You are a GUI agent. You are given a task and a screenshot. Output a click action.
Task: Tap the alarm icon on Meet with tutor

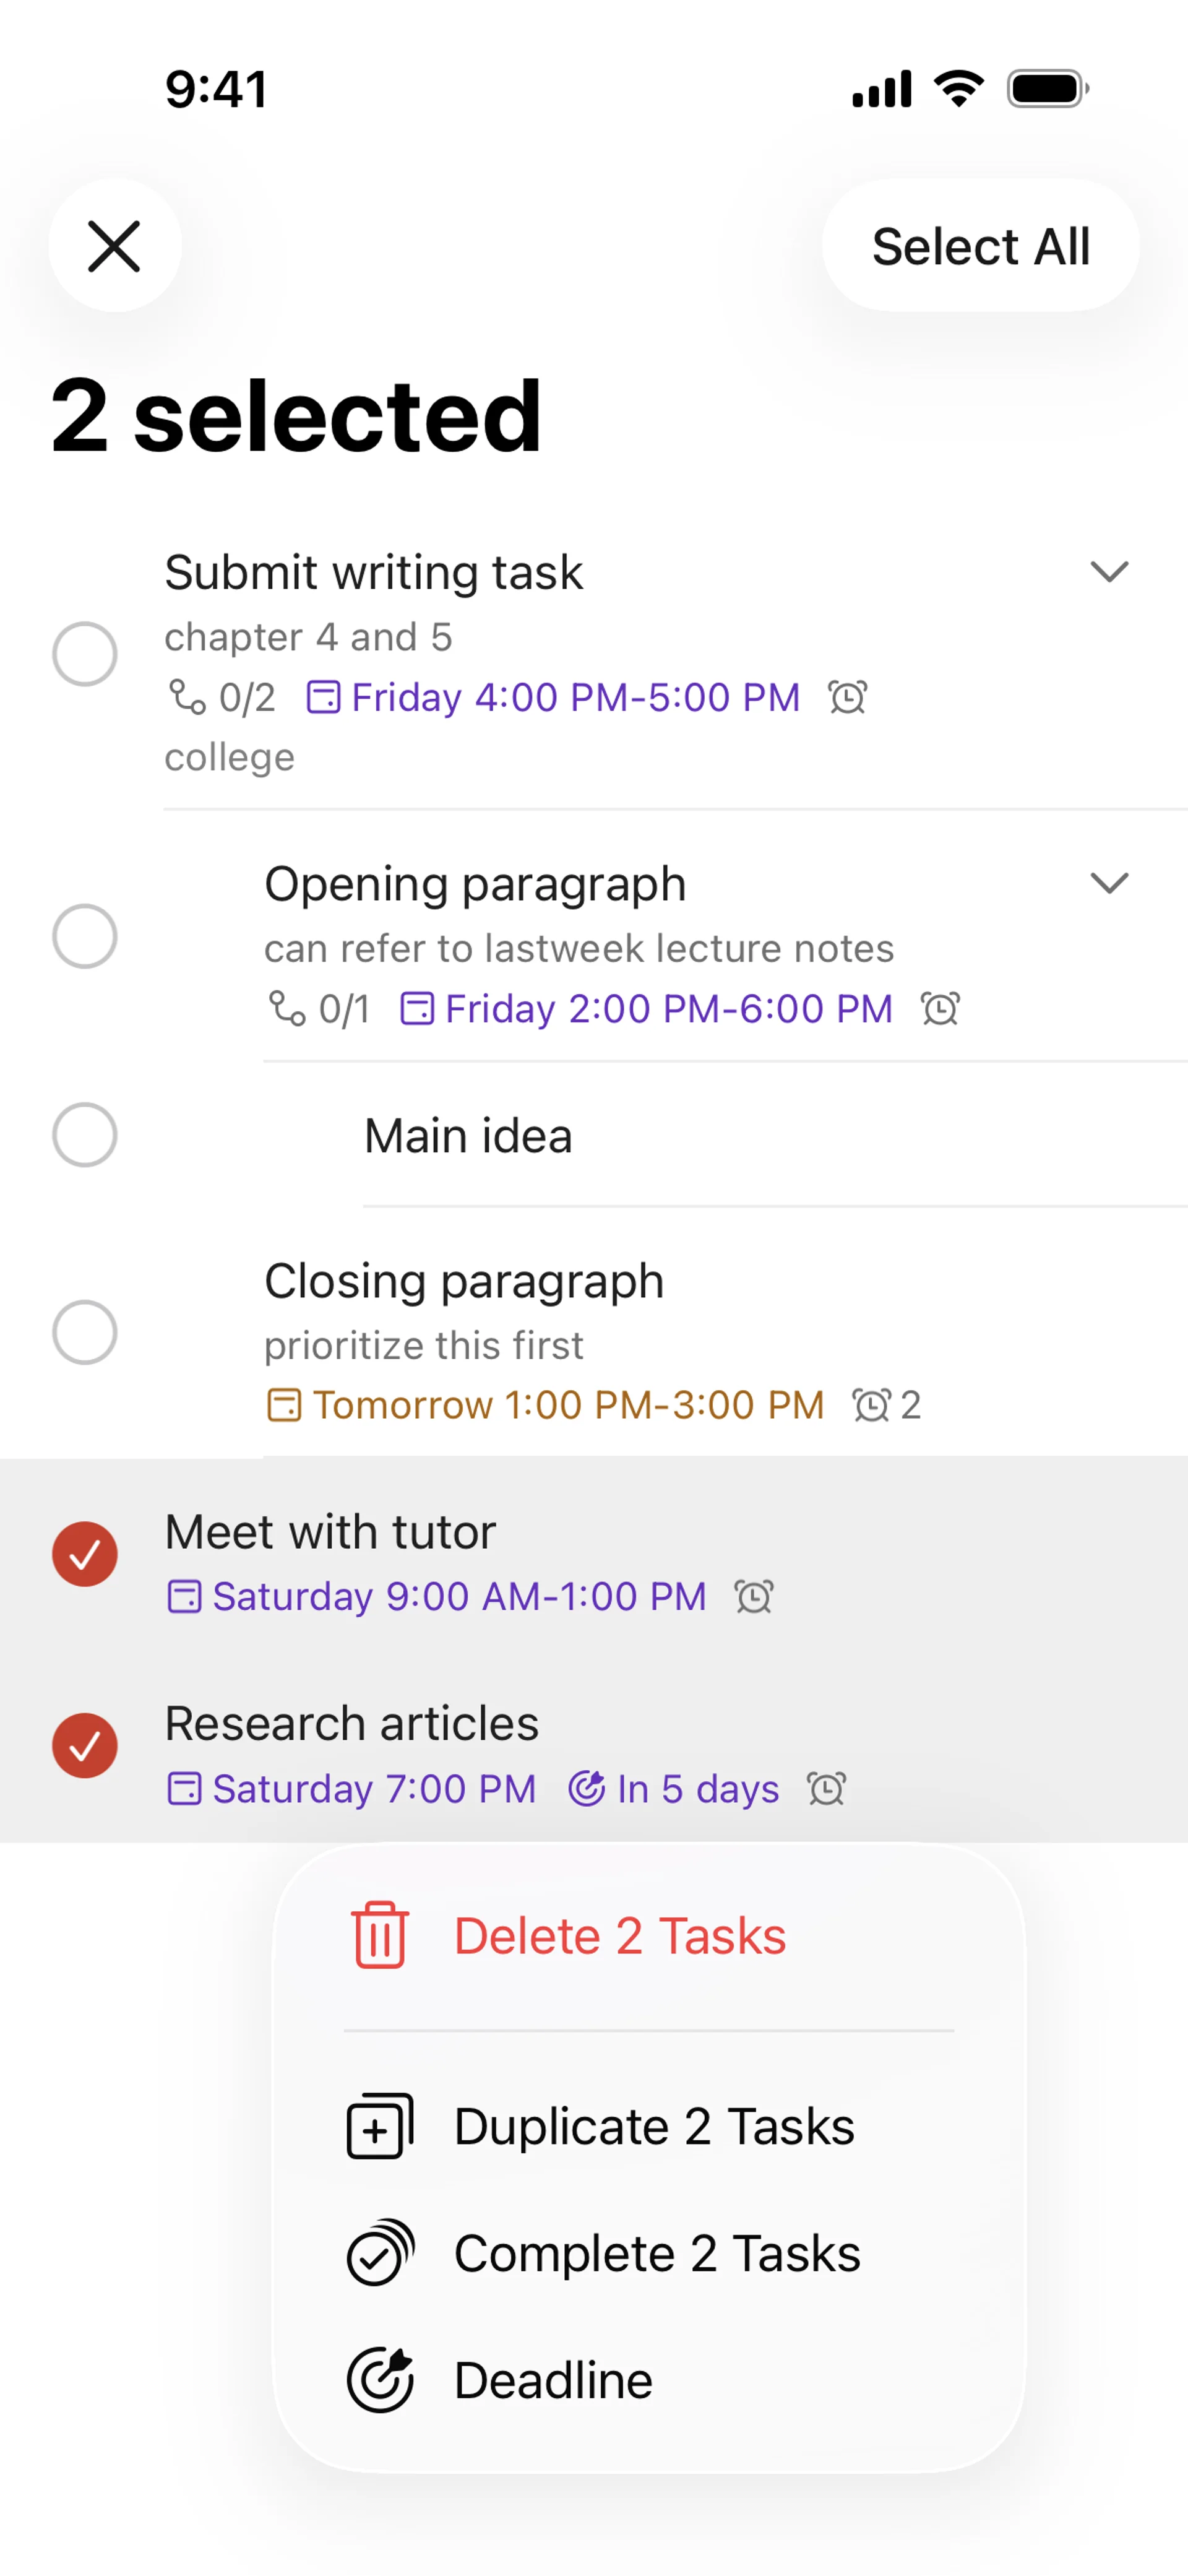754,1596
